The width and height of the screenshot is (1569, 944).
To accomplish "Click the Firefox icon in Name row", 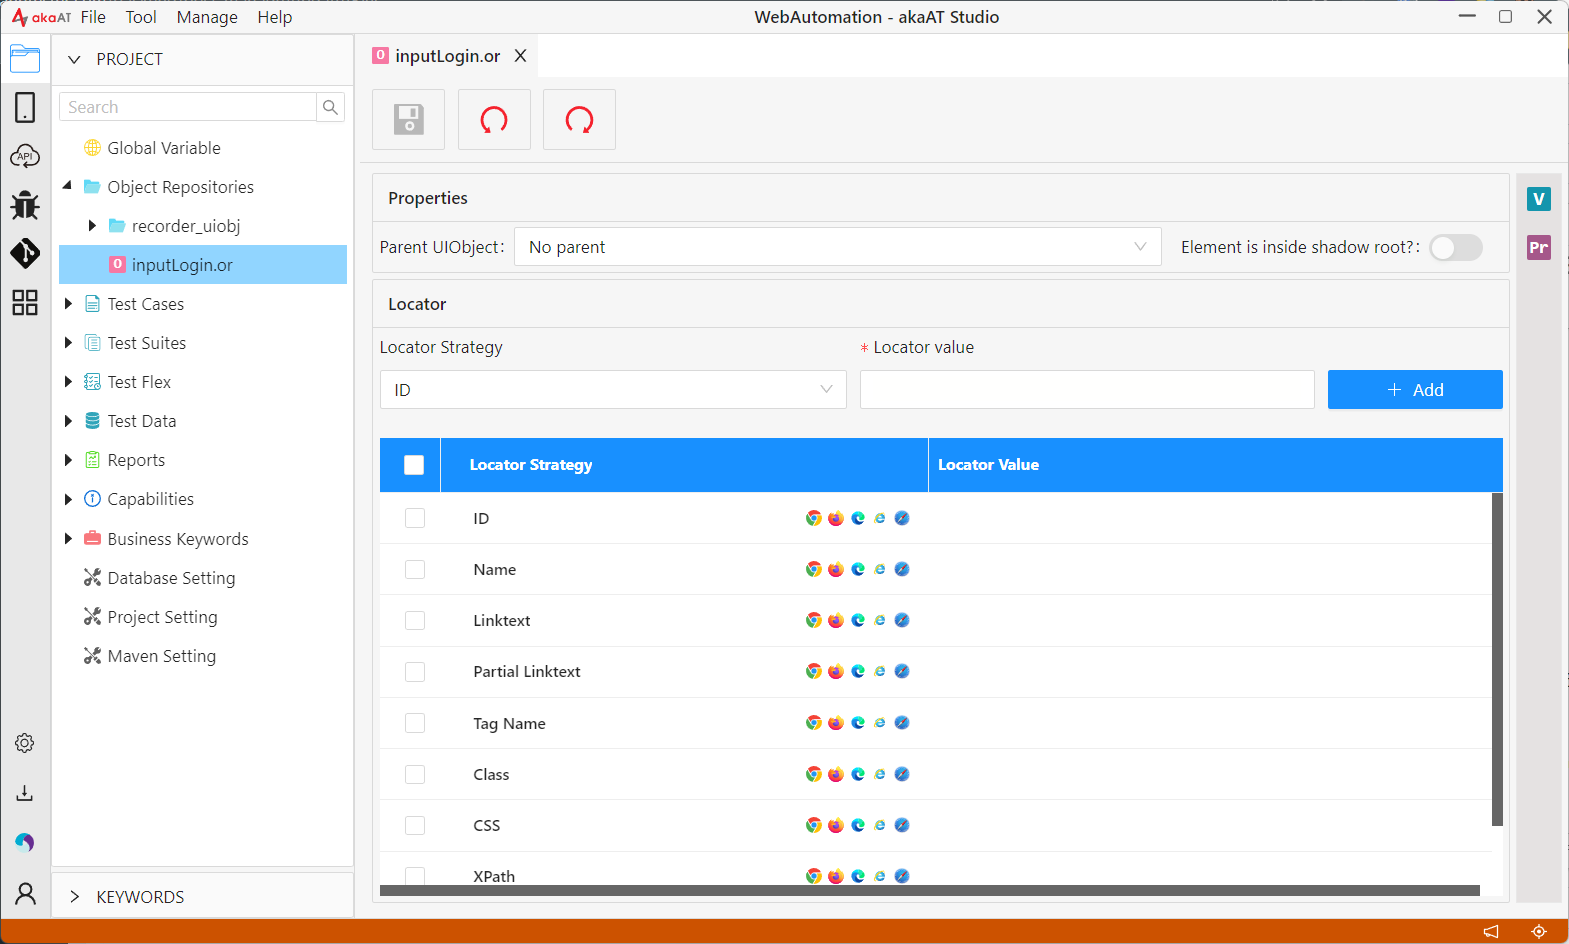I will (836, 569).
